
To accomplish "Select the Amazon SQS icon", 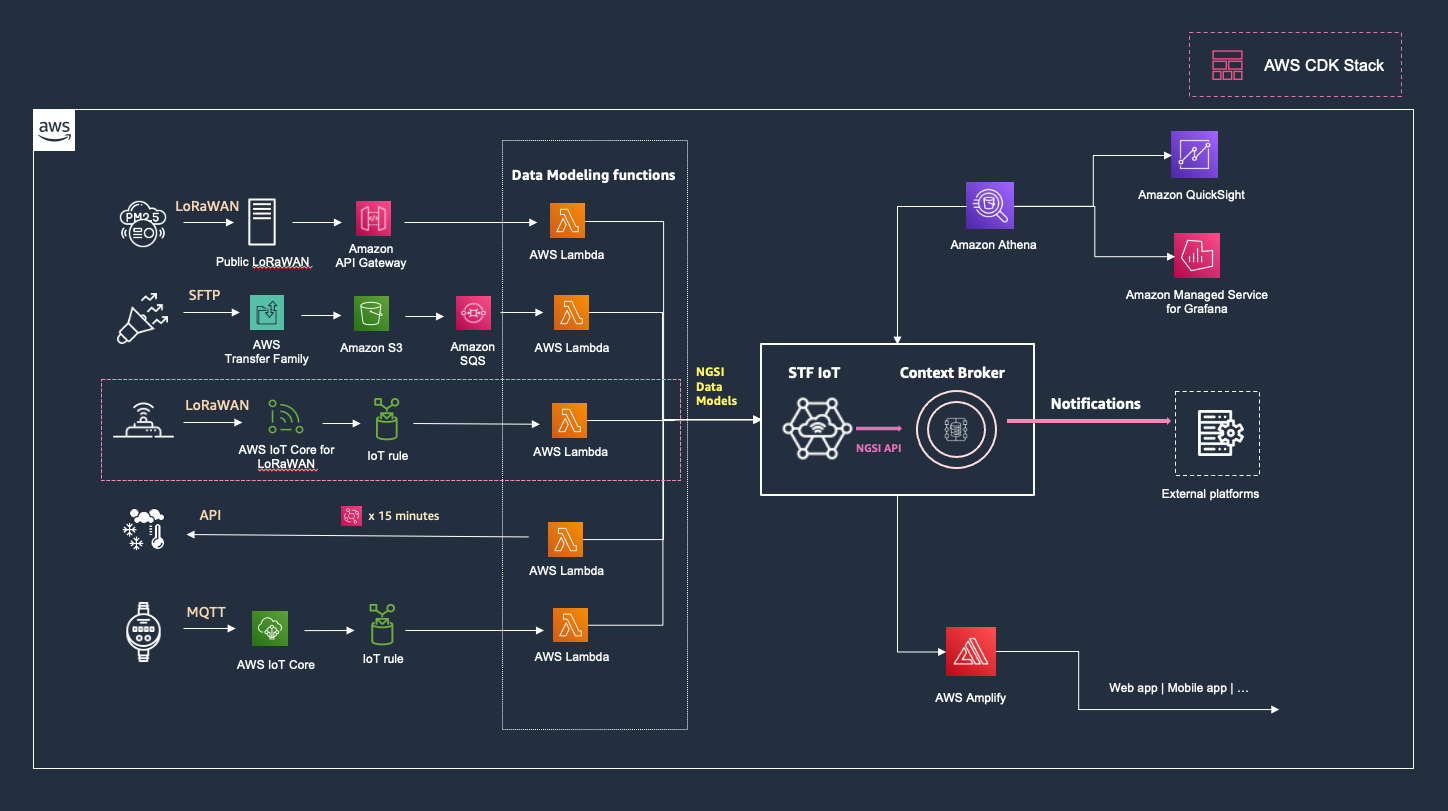I will 472,313.
